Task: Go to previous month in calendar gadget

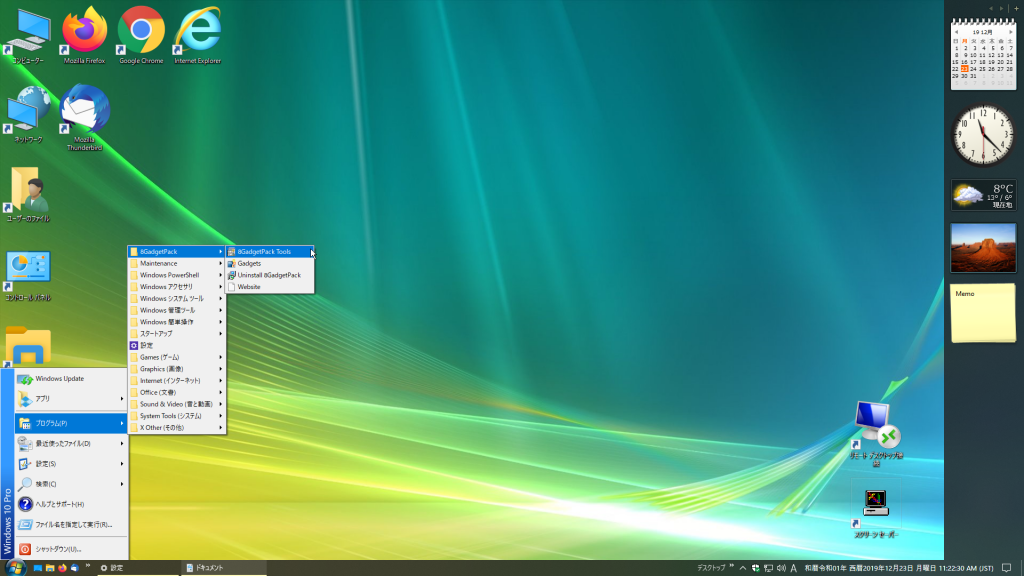Action: click(956, 32)
